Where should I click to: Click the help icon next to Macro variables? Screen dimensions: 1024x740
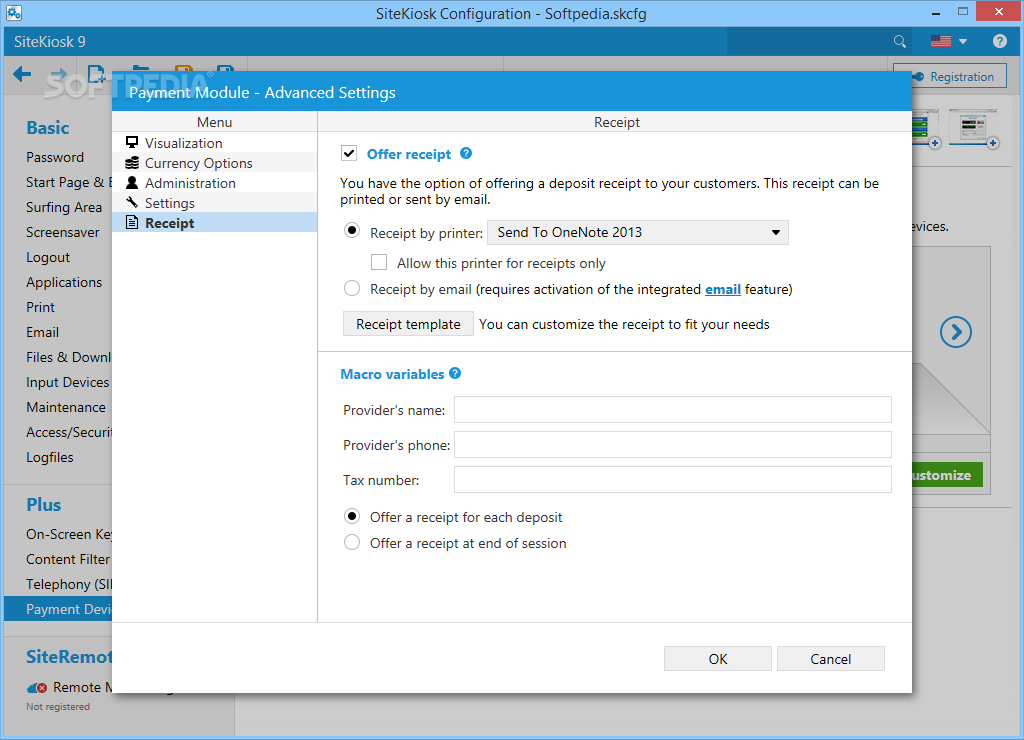click(455, 374)
